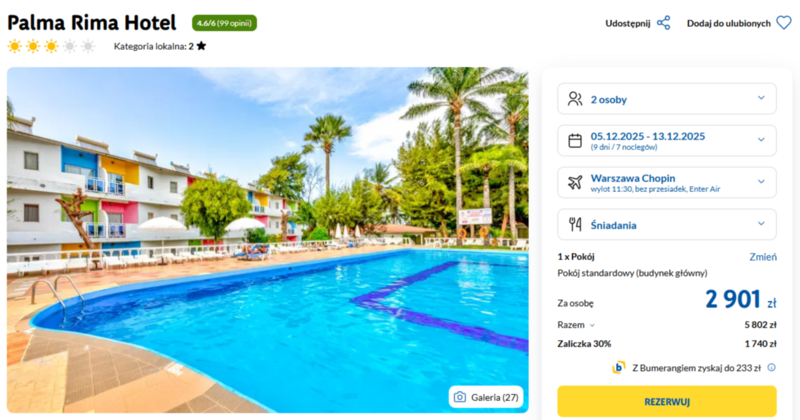Open the 4.6/6 reviews rating badge
This screenshot has height=420, width=800.
pyautogui.click(x=224, y=23)
